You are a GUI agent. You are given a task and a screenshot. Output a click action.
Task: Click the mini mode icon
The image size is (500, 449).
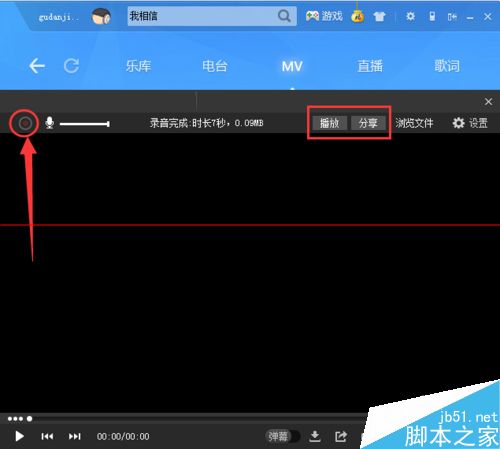[x=452, y=17]
